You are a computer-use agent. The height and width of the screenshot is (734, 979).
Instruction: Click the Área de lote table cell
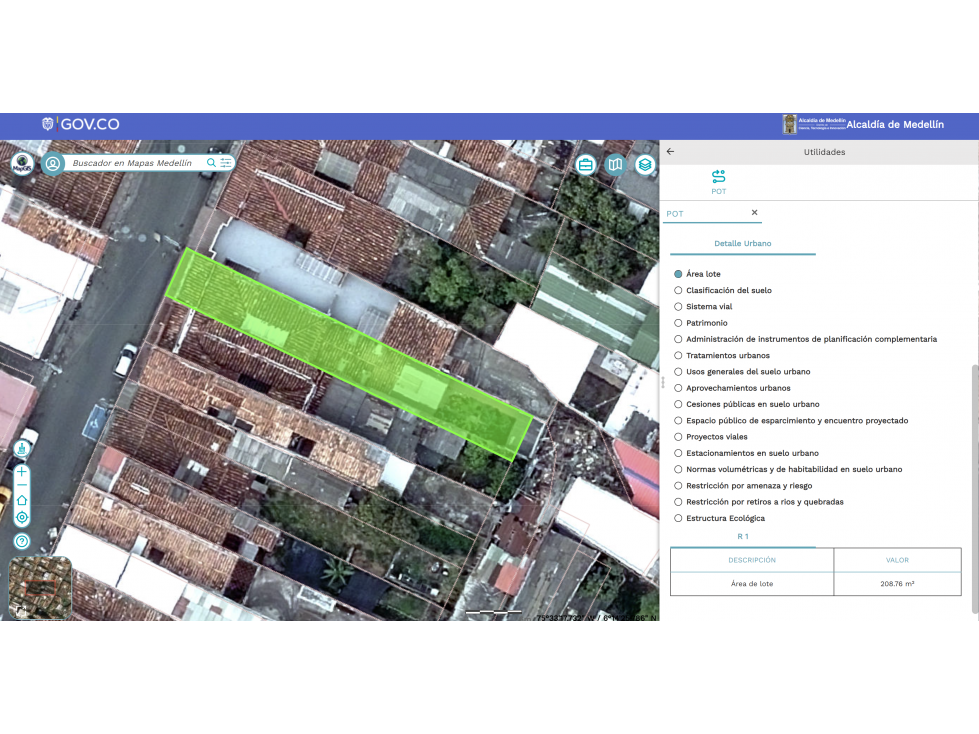pos(752,584)
